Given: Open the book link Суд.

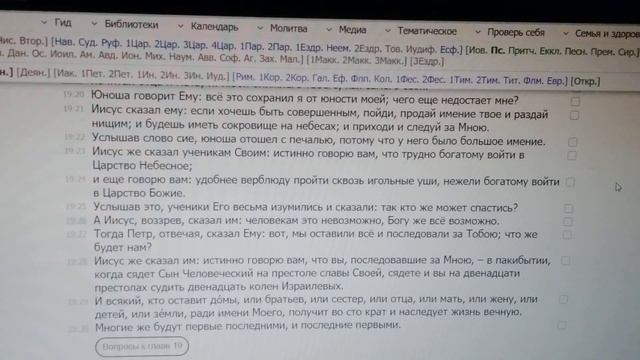Looking at the screenshot, I should tap(88, 42).
